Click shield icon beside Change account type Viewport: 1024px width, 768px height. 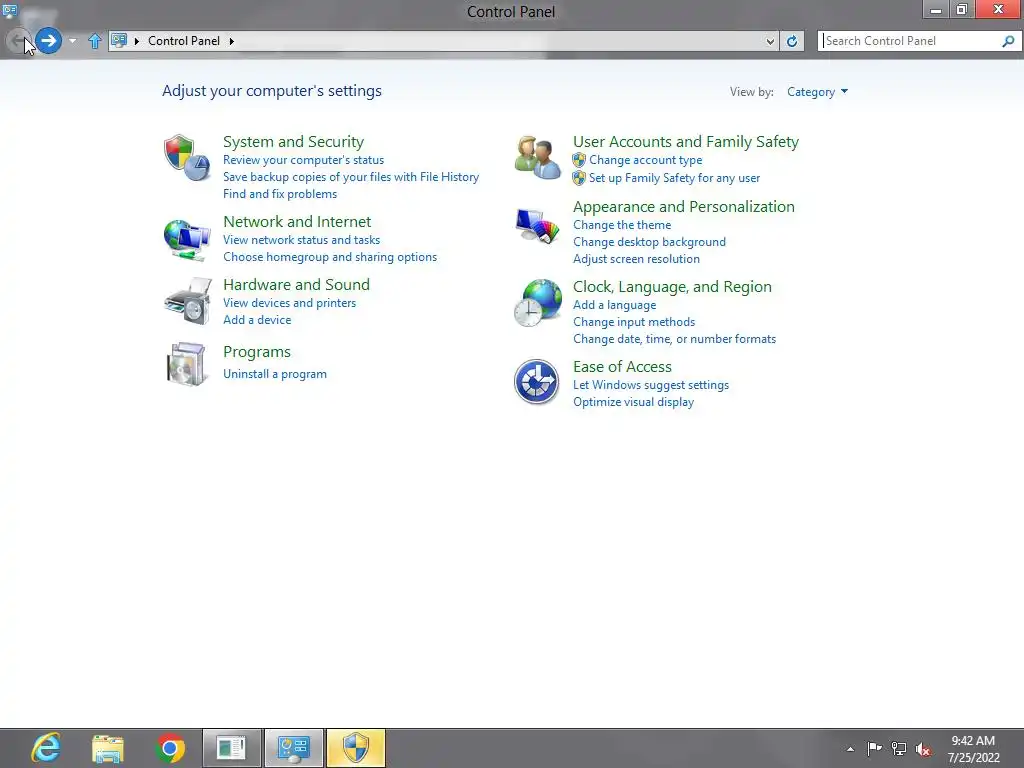coord(579,160)
